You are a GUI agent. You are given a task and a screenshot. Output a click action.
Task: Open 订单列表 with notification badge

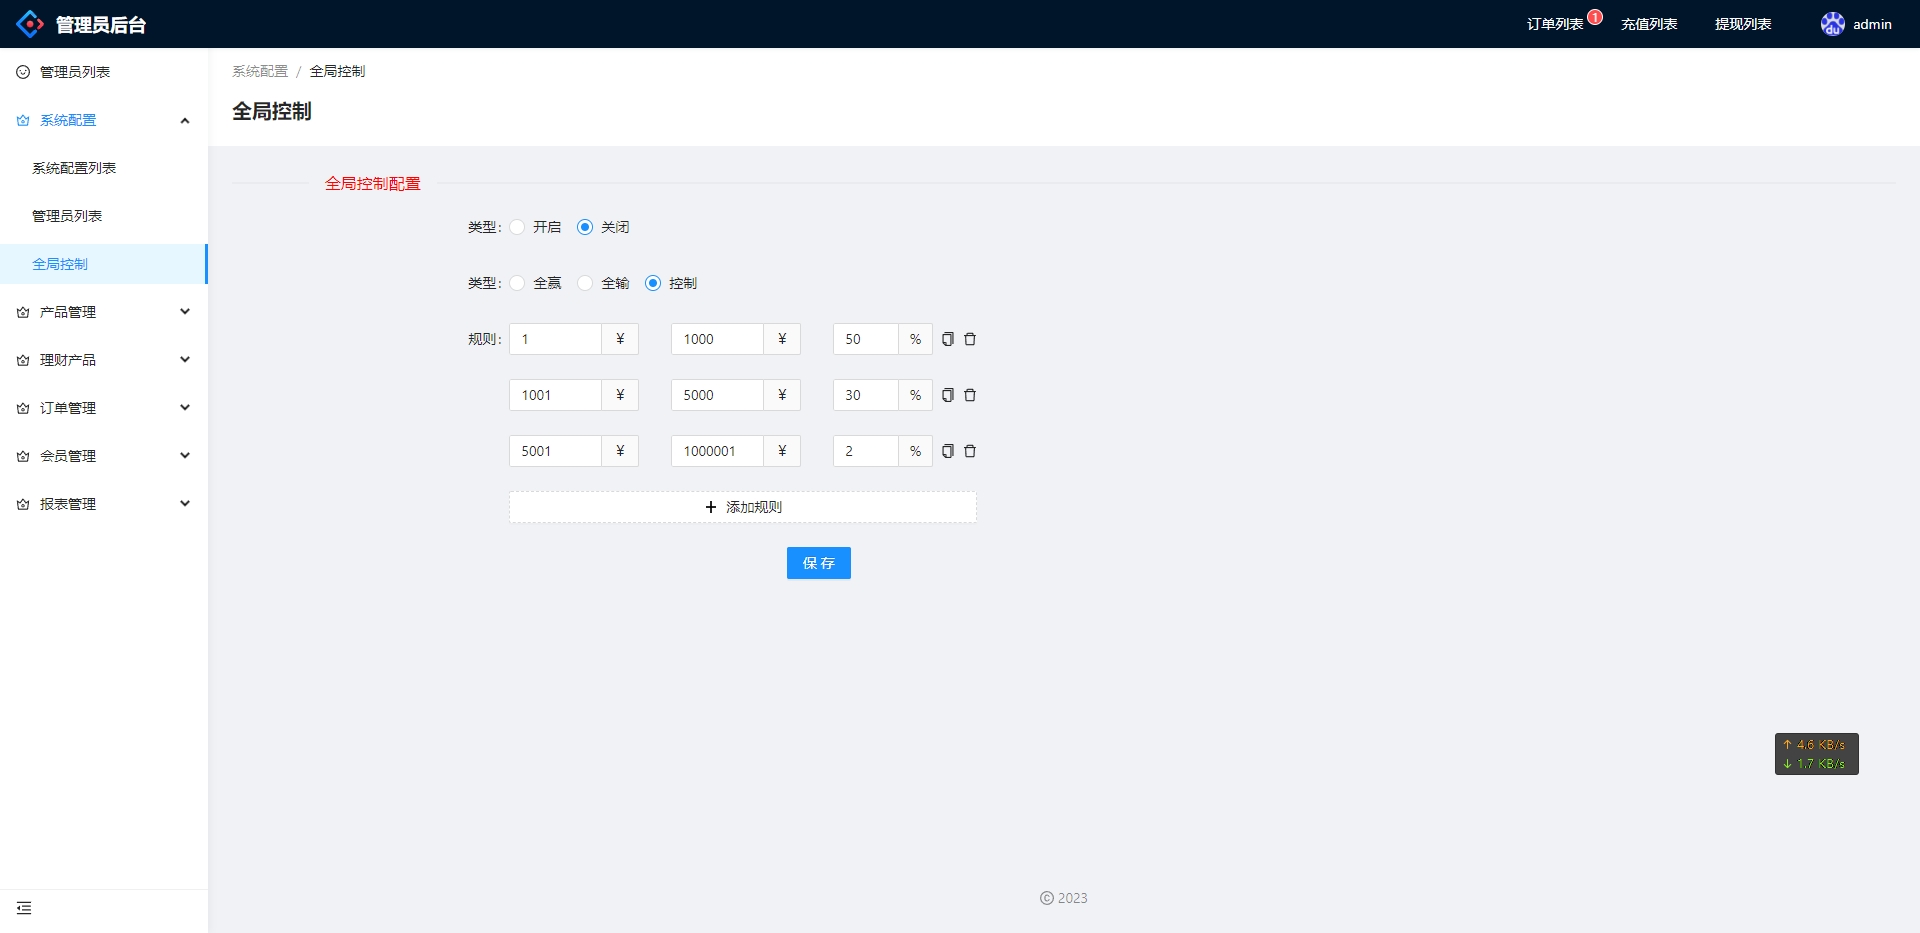(x=1554, y=24)
